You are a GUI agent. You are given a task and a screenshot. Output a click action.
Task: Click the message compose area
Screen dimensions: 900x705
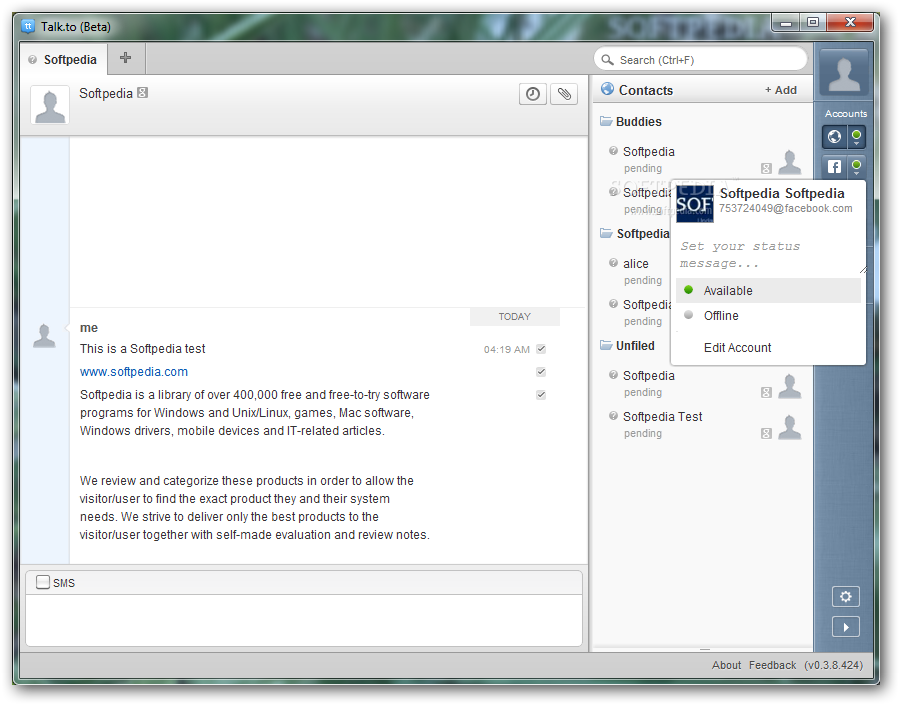coord(304,619)
